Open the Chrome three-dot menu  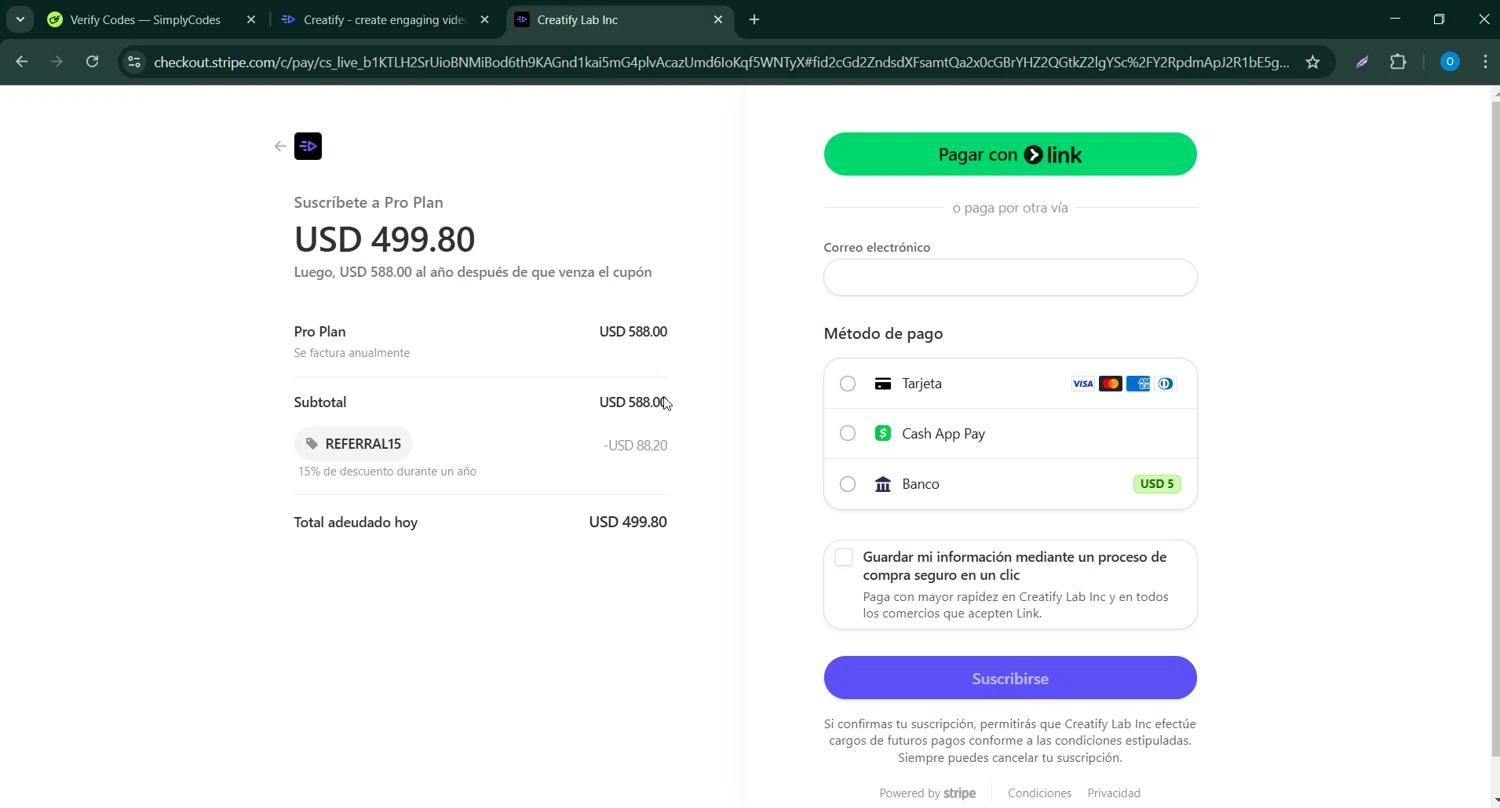[x=1485, y=62]
